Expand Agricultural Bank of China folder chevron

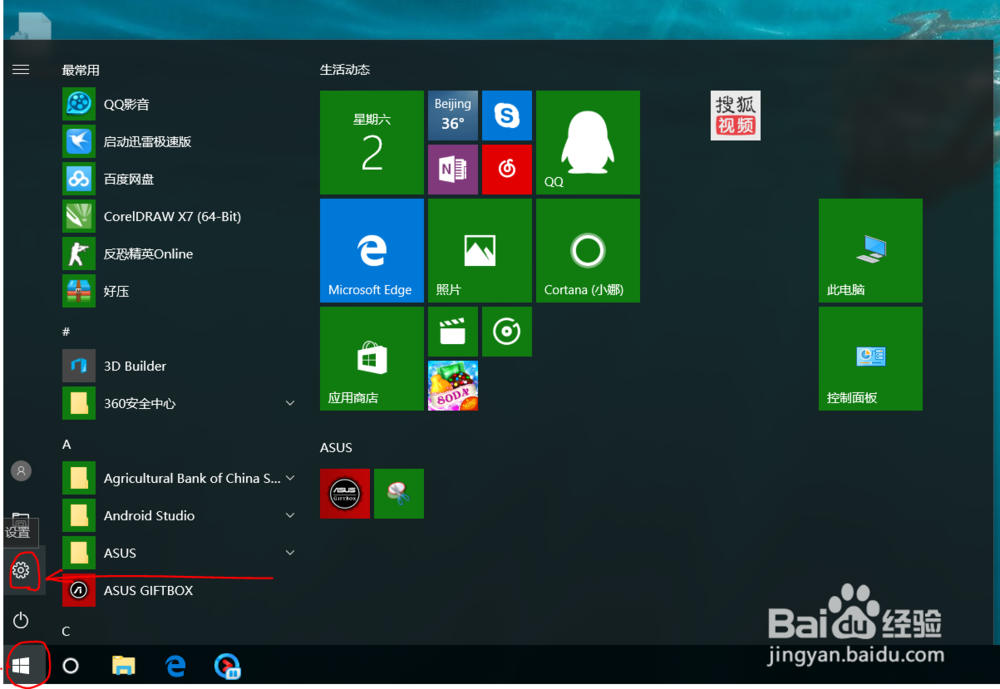[x=290, y=478]
